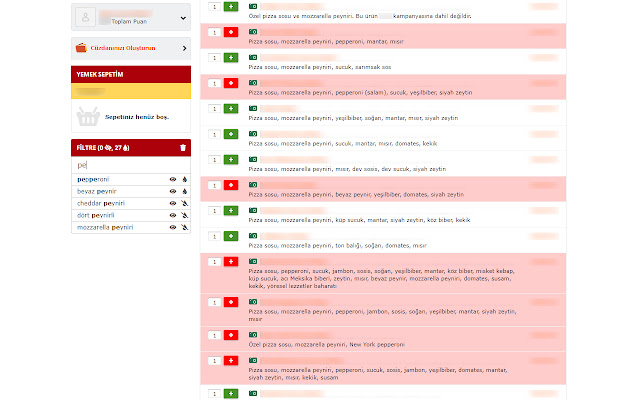640x400 pixels.
Task: Click the 'Sepetiniz henüz boş.' text
Action: [x=137, y=117]
